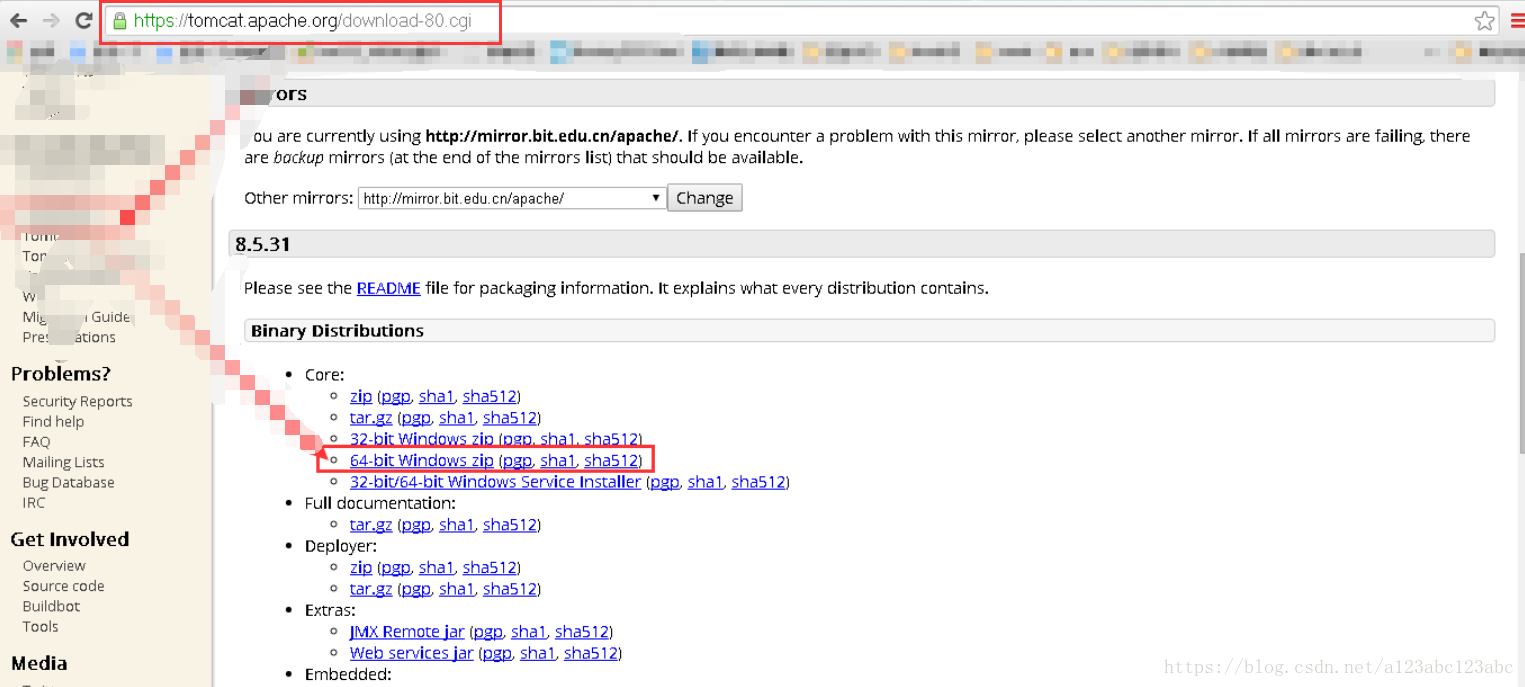Screen dimensions: 1525x687
Task: Open Overview under Get Involved
Action: coord(54,566)
